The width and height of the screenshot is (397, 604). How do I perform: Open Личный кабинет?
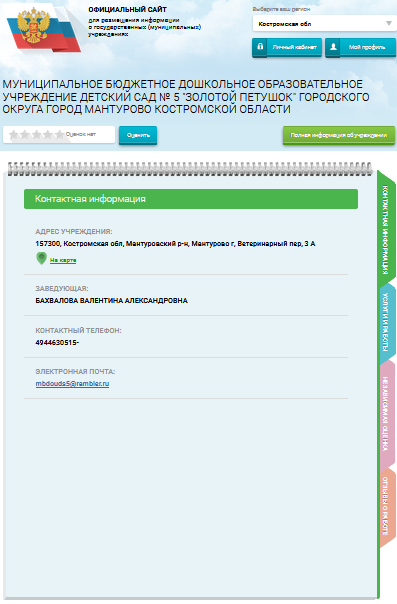coord(287,47)
